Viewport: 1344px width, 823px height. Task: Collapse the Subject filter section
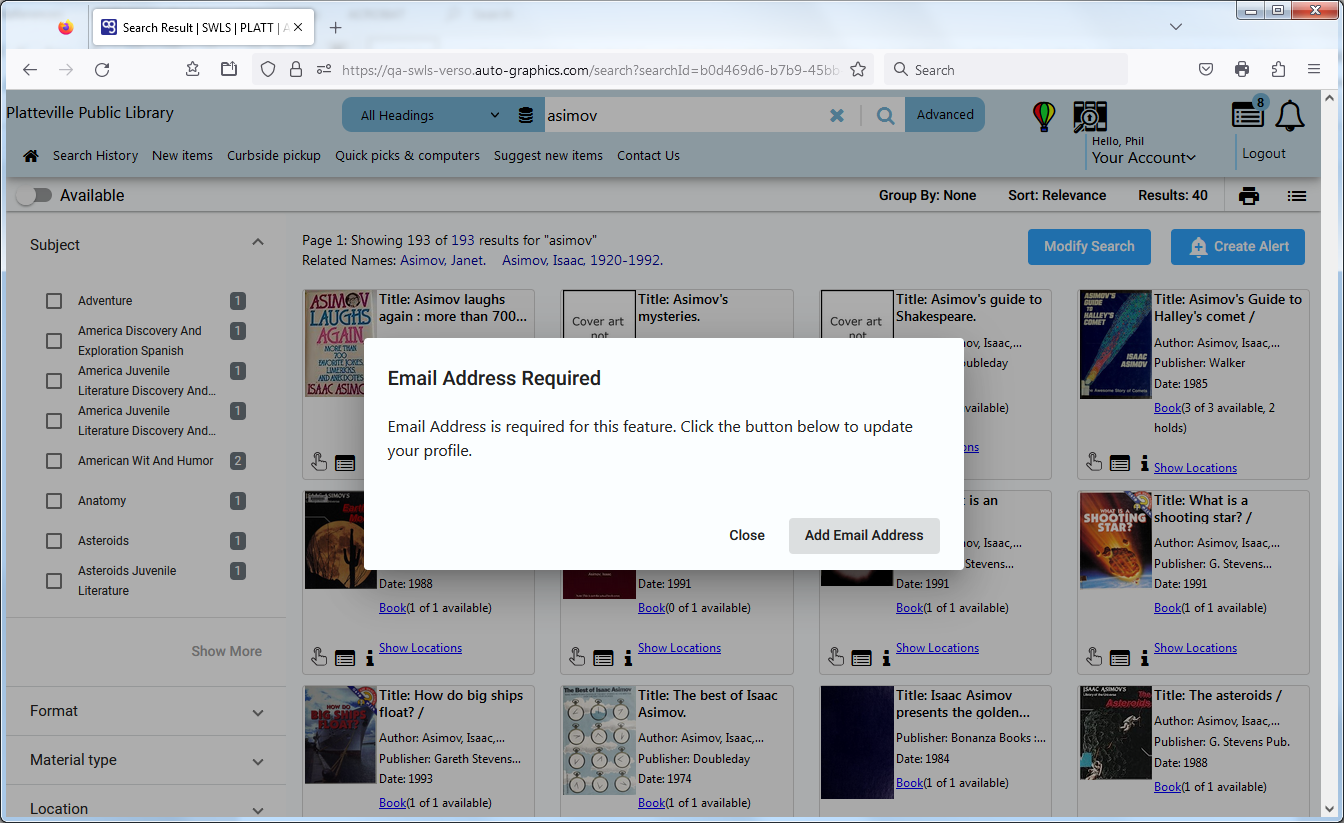coord(258,243)
